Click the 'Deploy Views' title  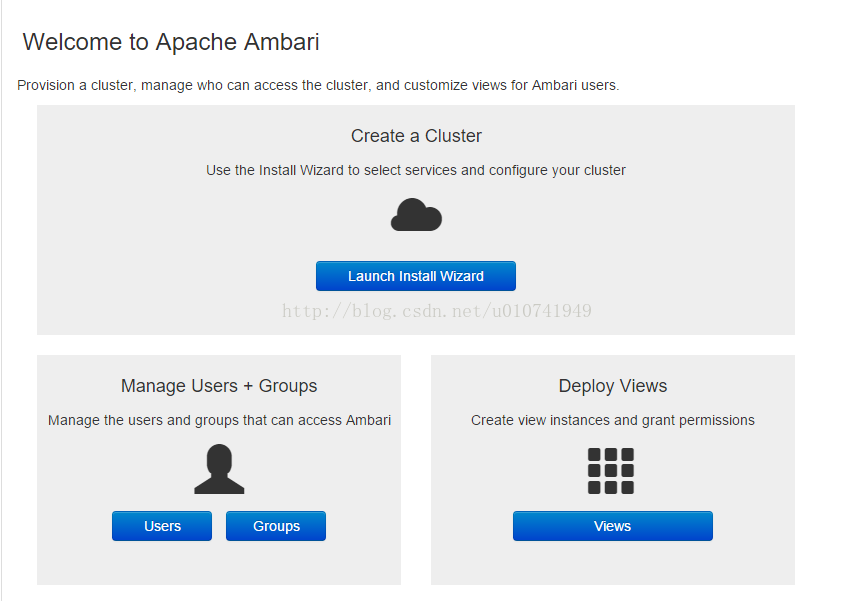click(x=612, y=386)
